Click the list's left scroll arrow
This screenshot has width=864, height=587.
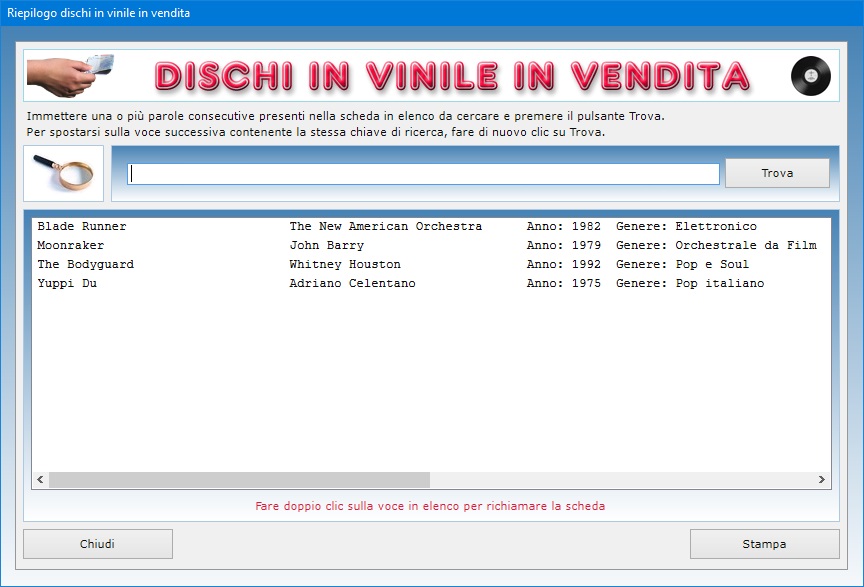point(41,480)
